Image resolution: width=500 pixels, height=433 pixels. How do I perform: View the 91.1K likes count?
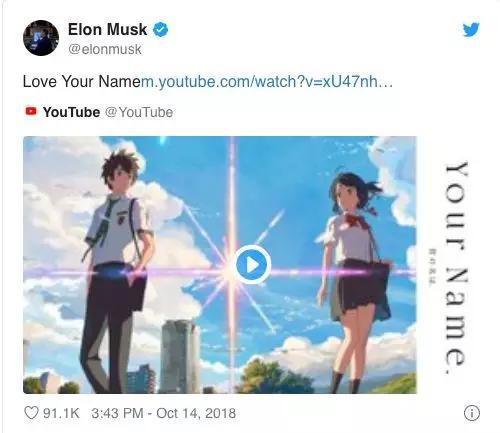(61, 413)
